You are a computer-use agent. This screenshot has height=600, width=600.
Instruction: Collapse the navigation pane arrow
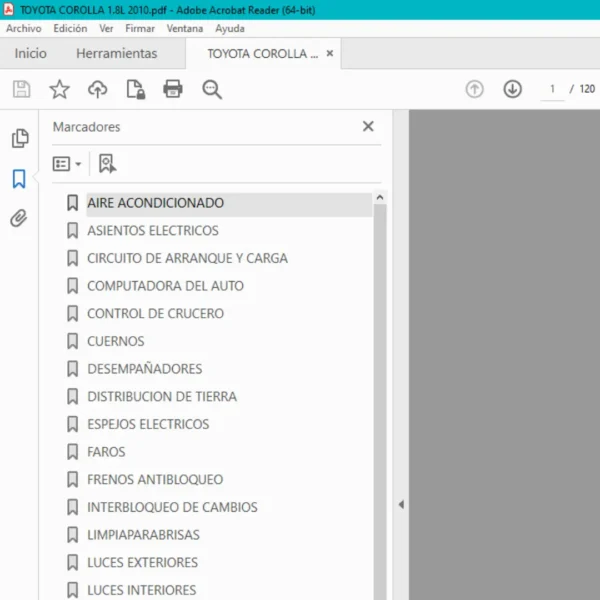click(x=401, y=505)
